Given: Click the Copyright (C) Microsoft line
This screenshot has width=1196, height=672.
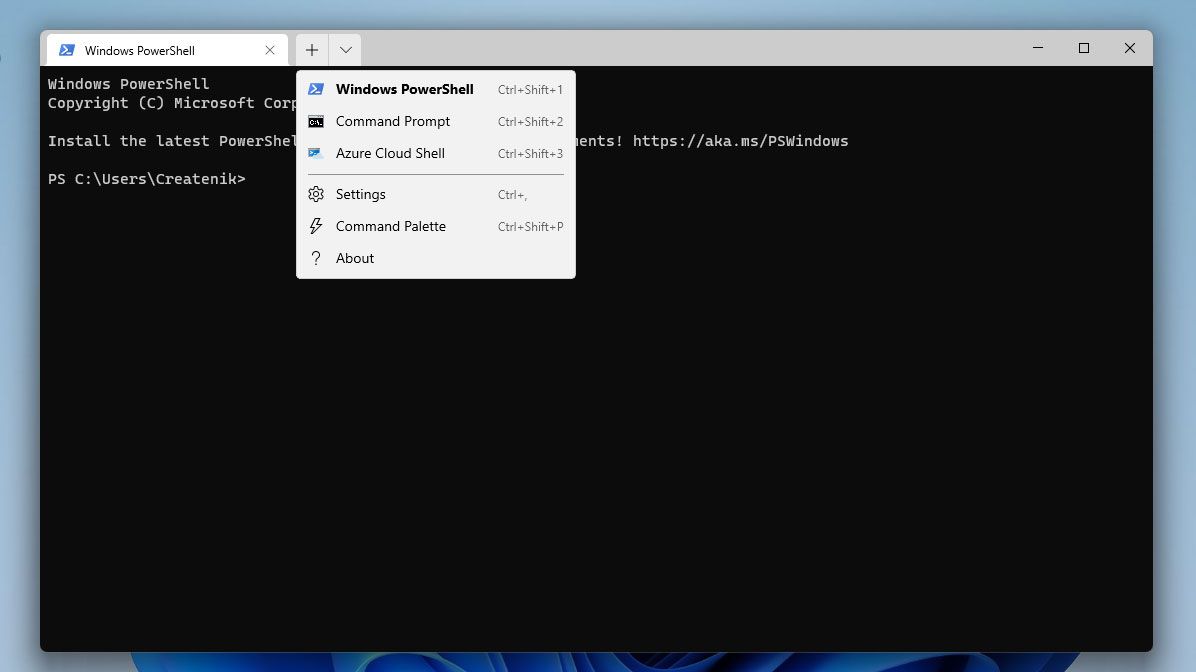Looking at the screenshot, I should tap(172, 103).
